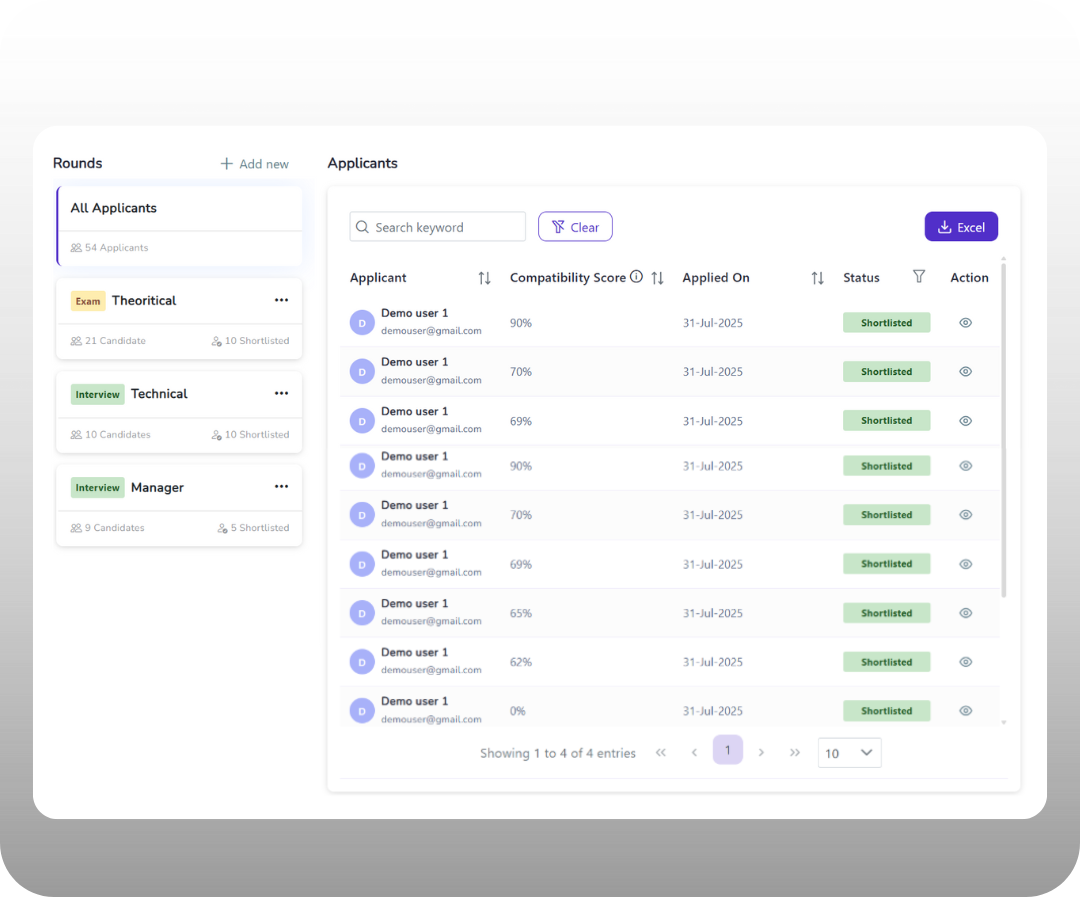Open the Status column filter funnel
Screen dimensions: 1080x897
tap(919, 277)
